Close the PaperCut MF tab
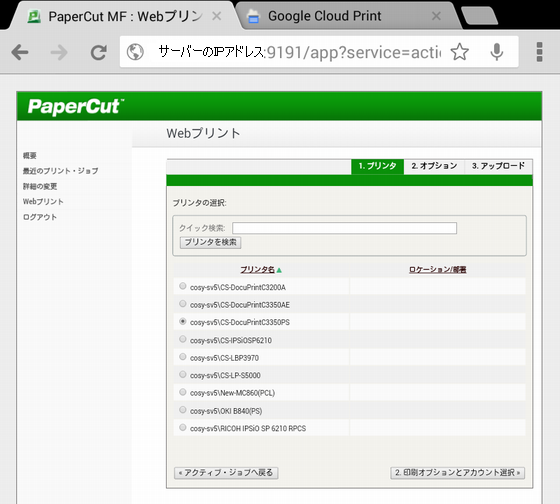This screenshot has width=560, height=504. 216,16
